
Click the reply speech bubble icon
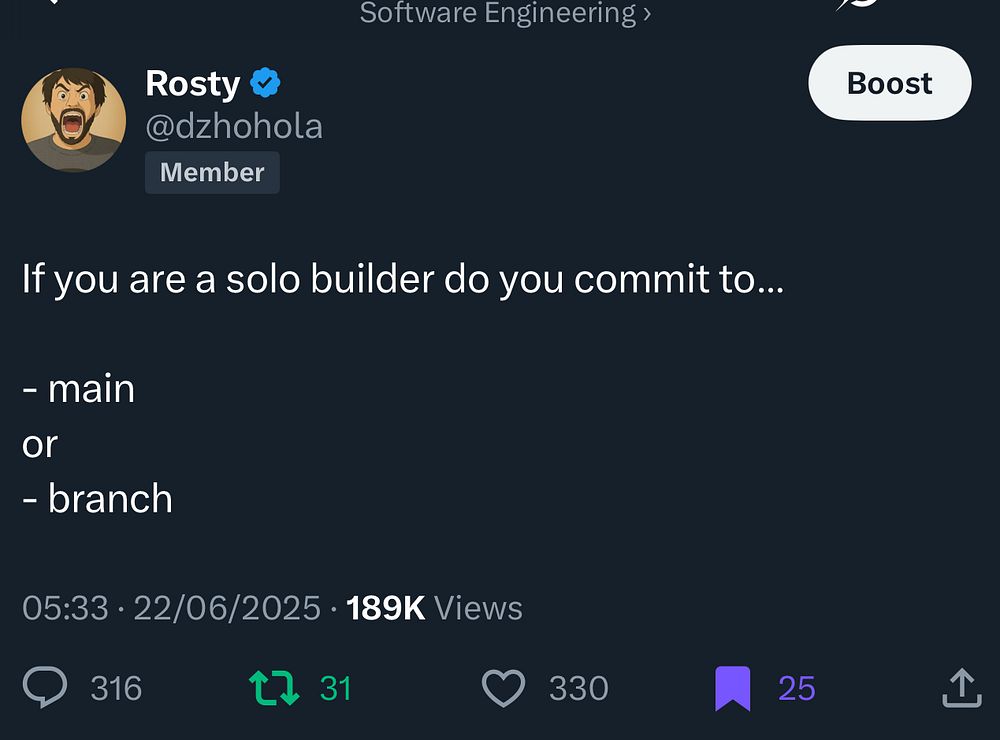coord(45,688)
